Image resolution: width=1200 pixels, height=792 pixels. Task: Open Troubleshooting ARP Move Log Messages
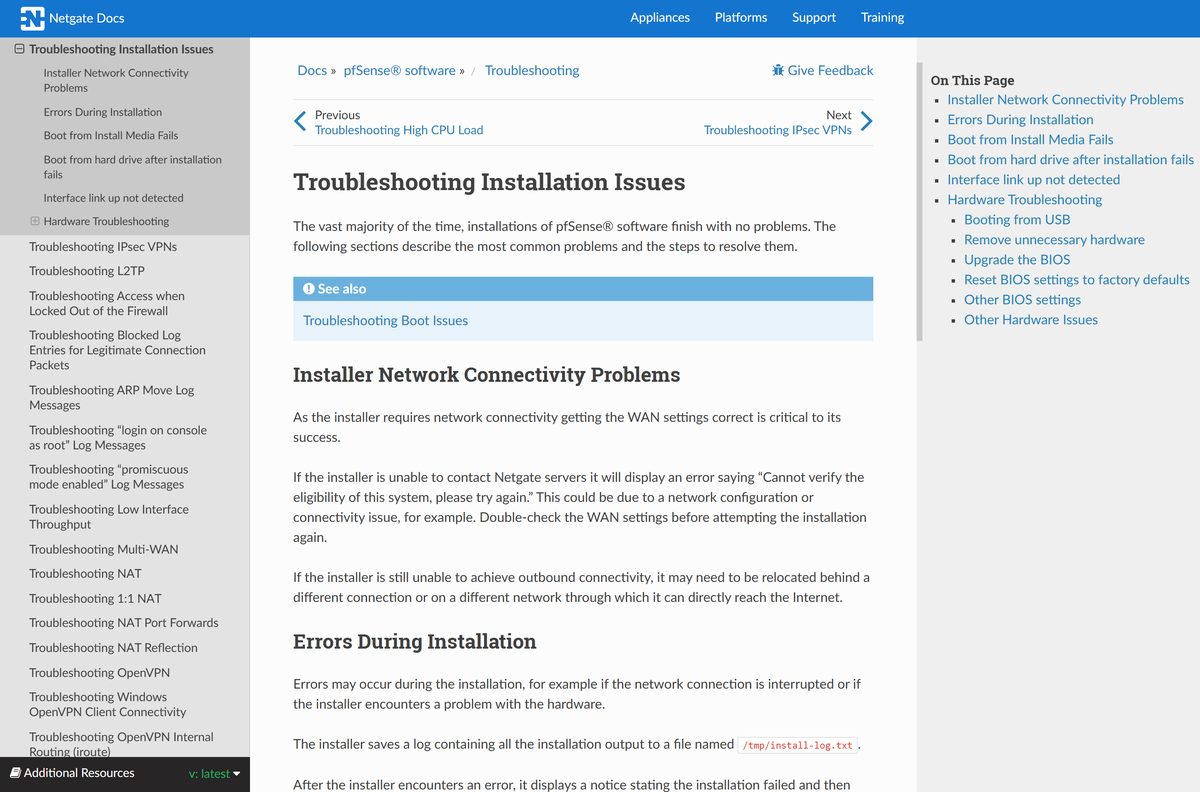[111, 397]
